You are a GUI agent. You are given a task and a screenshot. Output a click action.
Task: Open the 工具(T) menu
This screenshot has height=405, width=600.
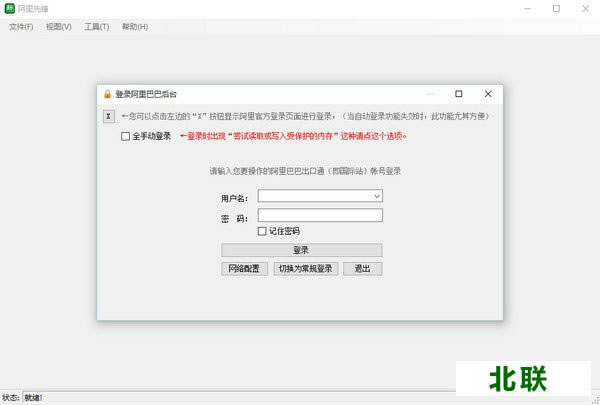pyautogui.click(x=97, y=27)
